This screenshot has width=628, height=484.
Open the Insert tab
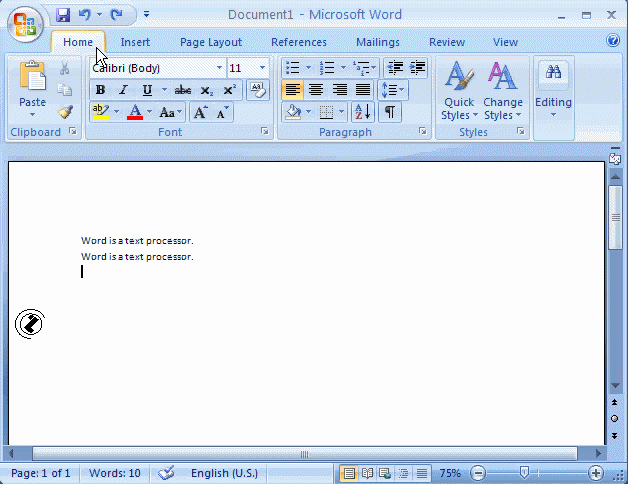point(135,42)
